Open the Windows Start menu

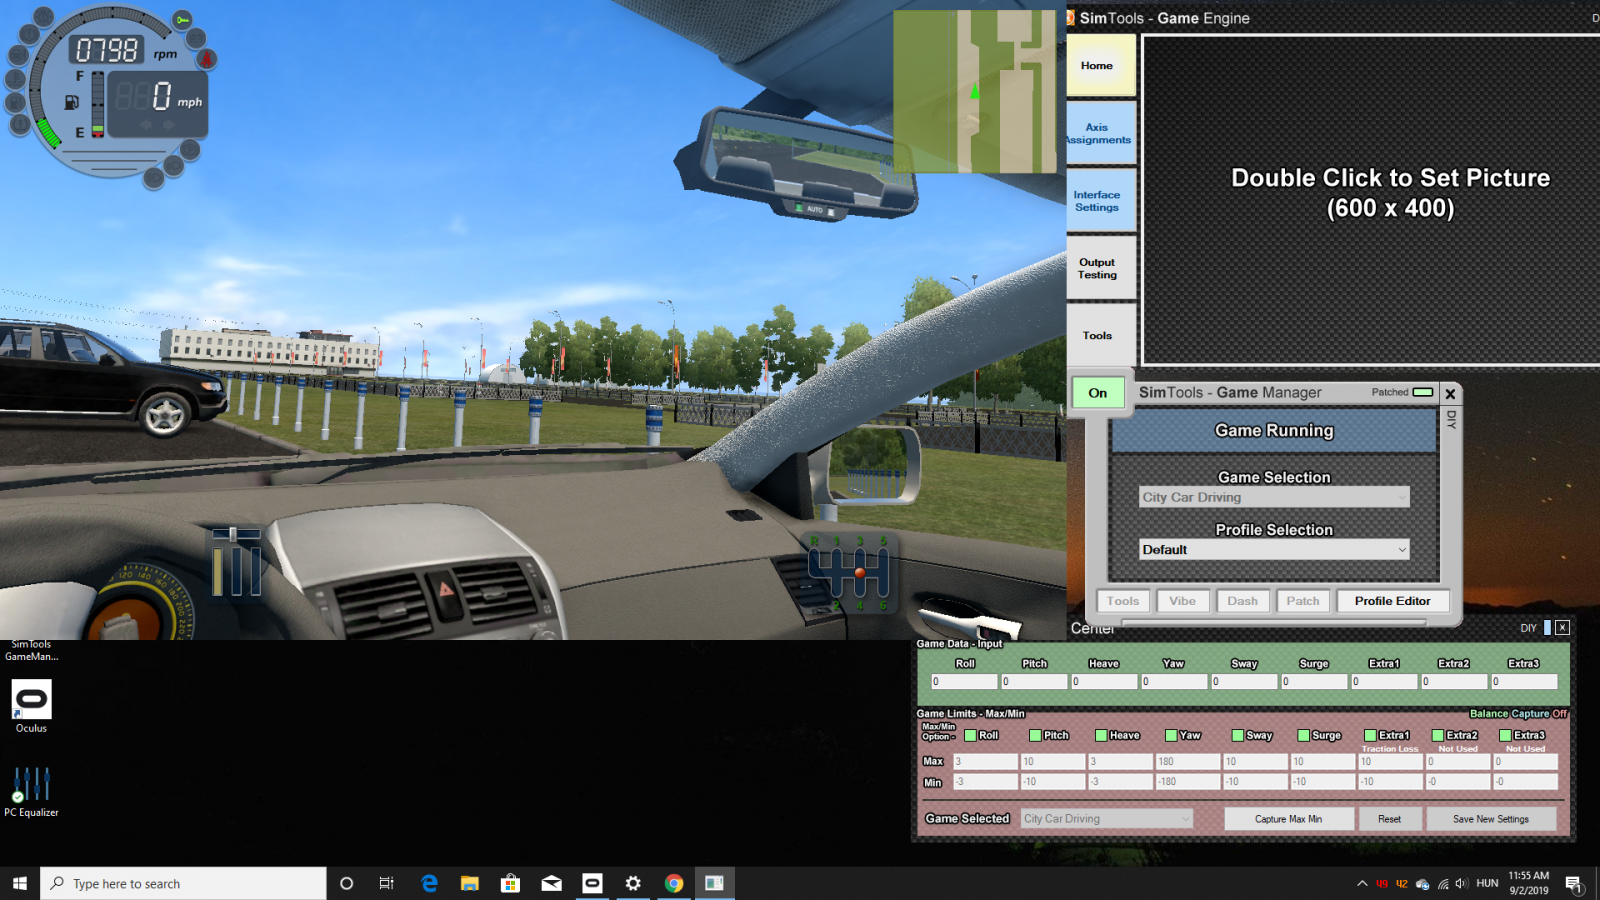coord(20,883)
